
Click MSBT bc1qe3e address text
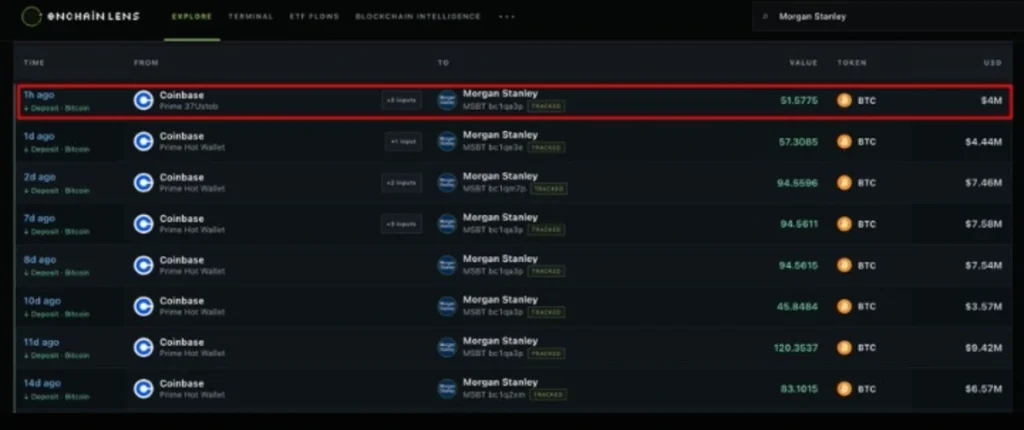(493, 147)
